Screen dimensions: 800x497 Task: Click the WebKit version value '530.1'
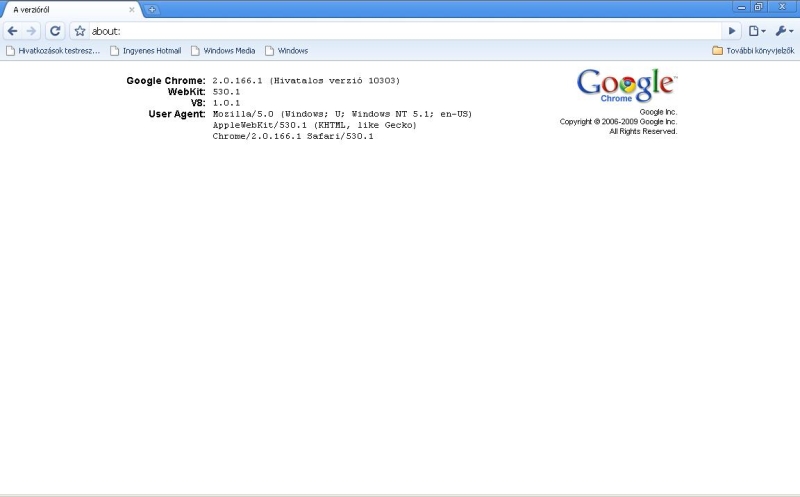tap(226, 92)
